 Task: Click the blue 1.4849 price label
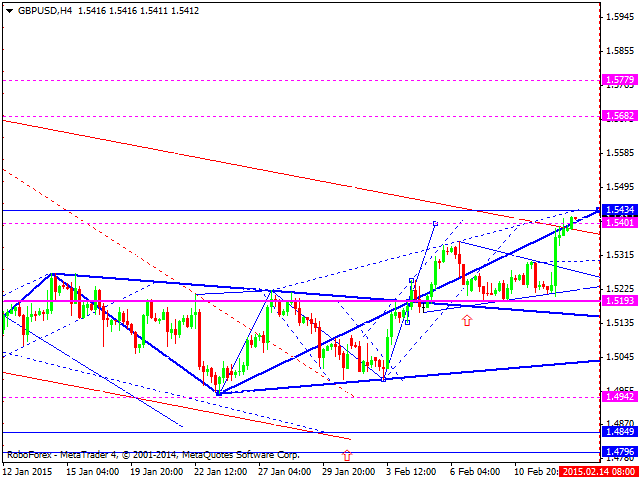point(619,432)
